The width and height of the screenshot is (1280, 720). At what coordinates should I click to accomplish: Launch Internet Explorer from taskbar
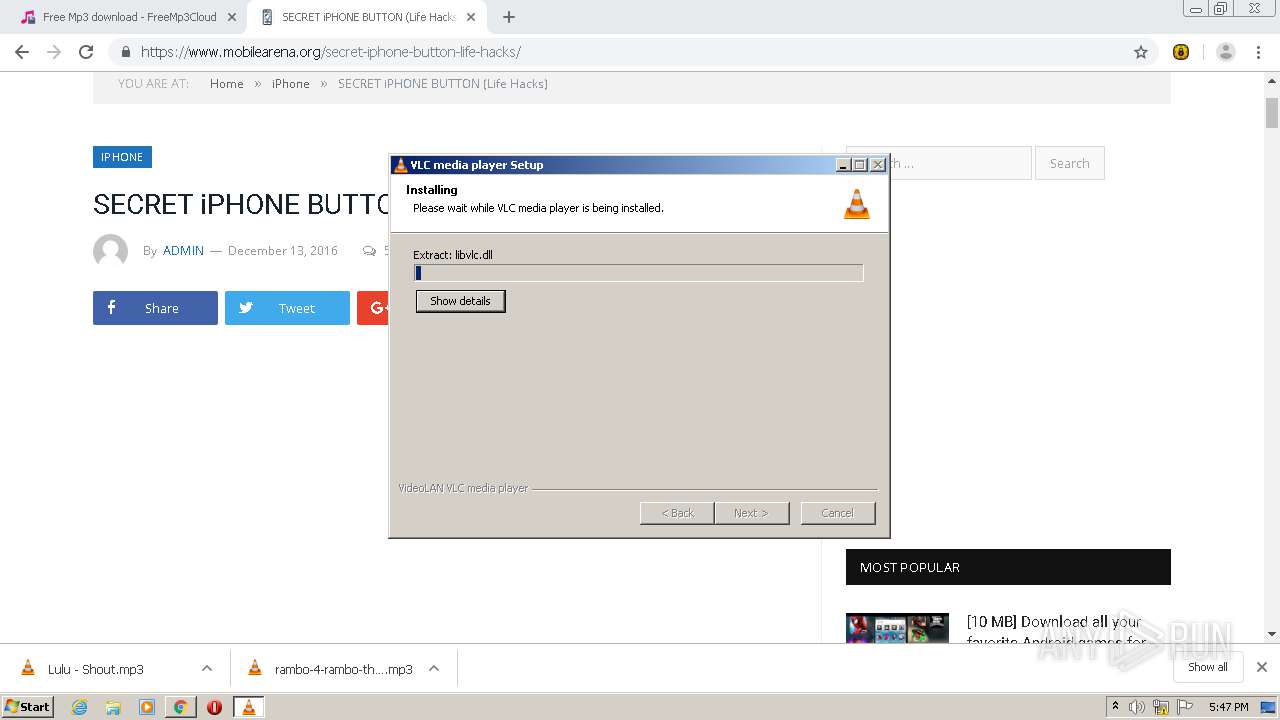(80, 707)
